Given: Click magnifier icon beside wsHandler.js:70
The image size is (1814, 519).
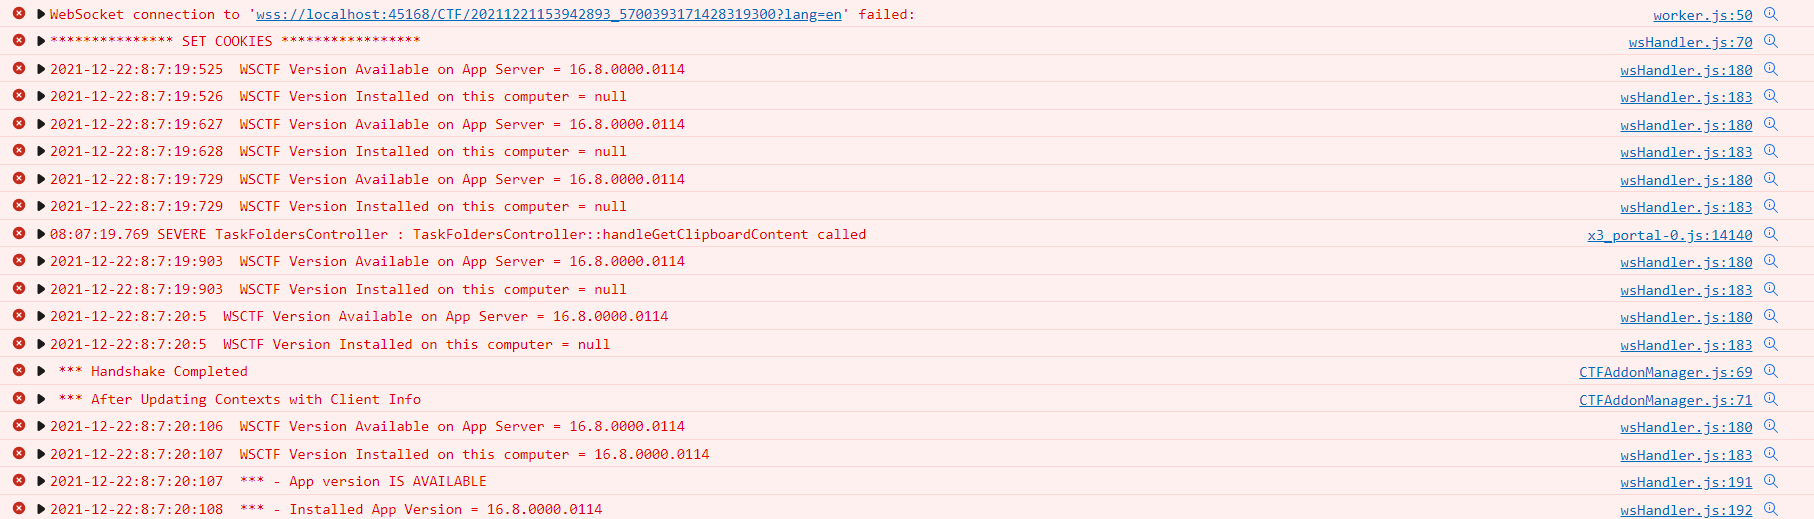Looking at the screenshot, I should pyautogui.click(x=1770, y=41).
